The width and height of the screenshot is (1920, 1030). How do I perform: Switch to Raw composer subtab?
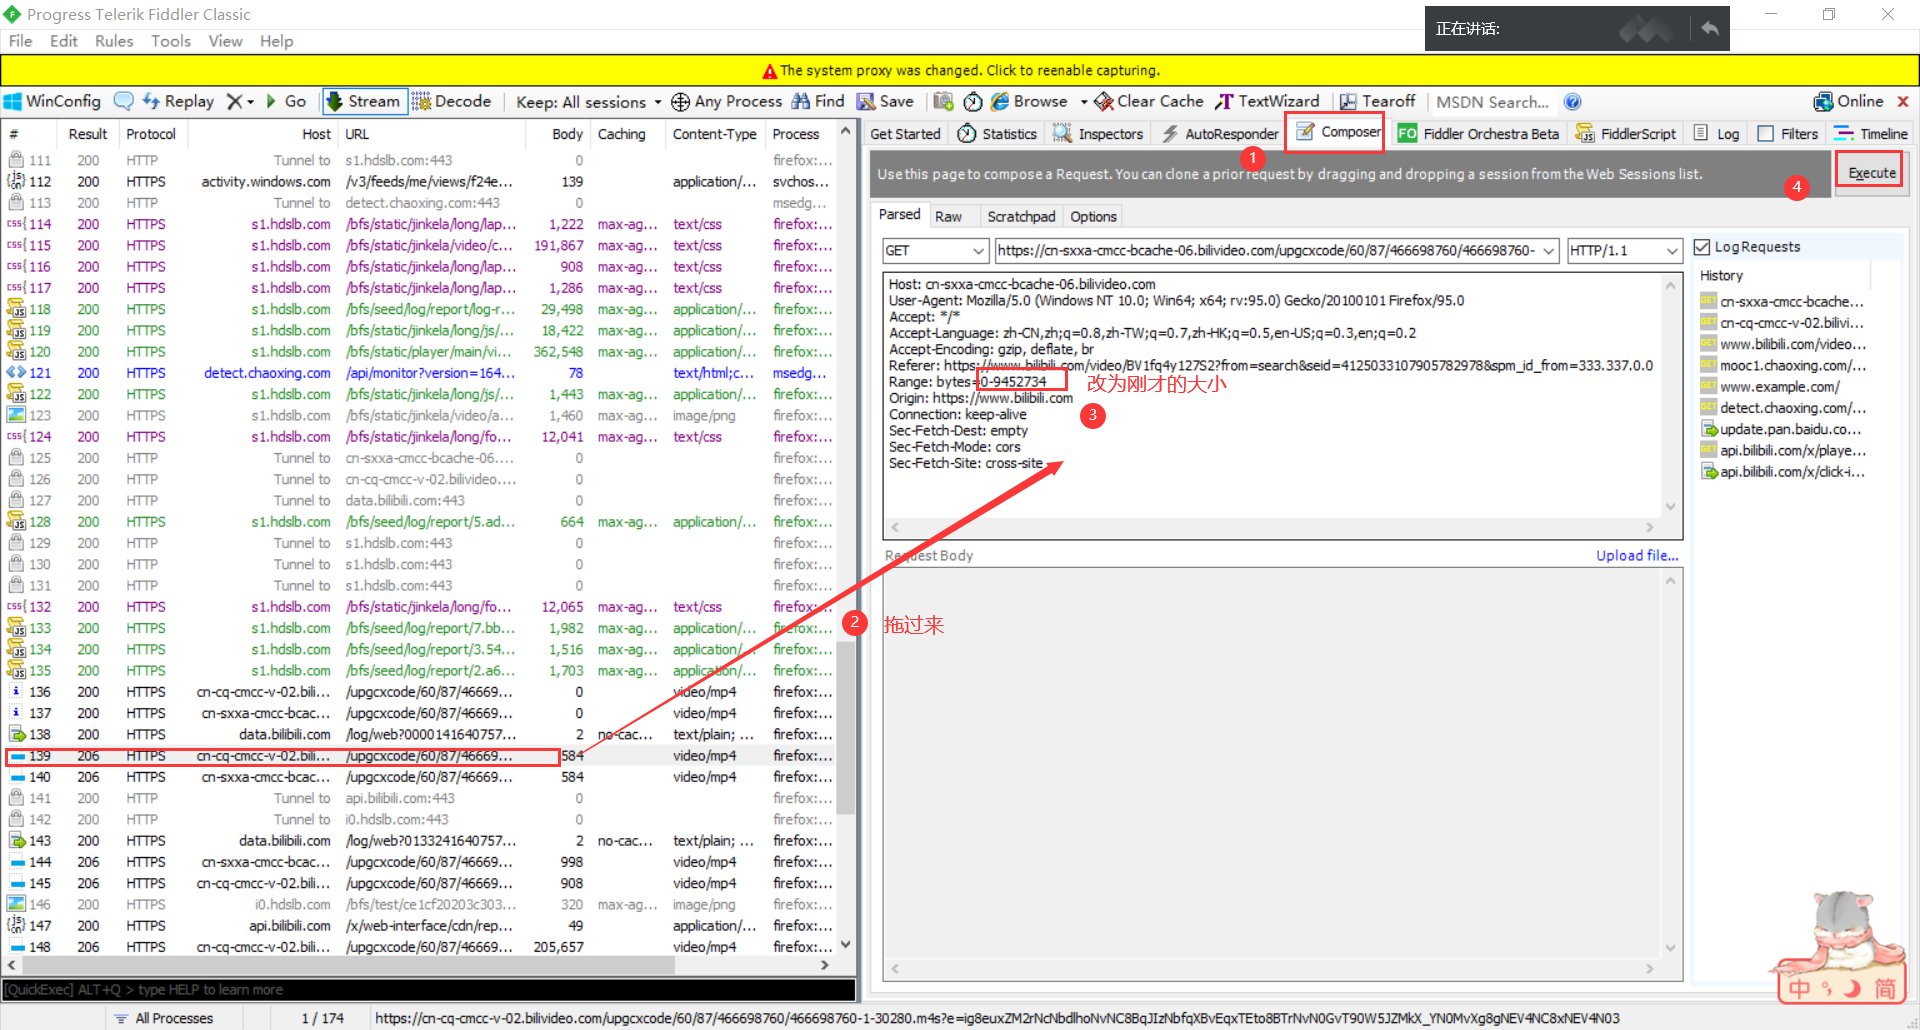point(948,216)
